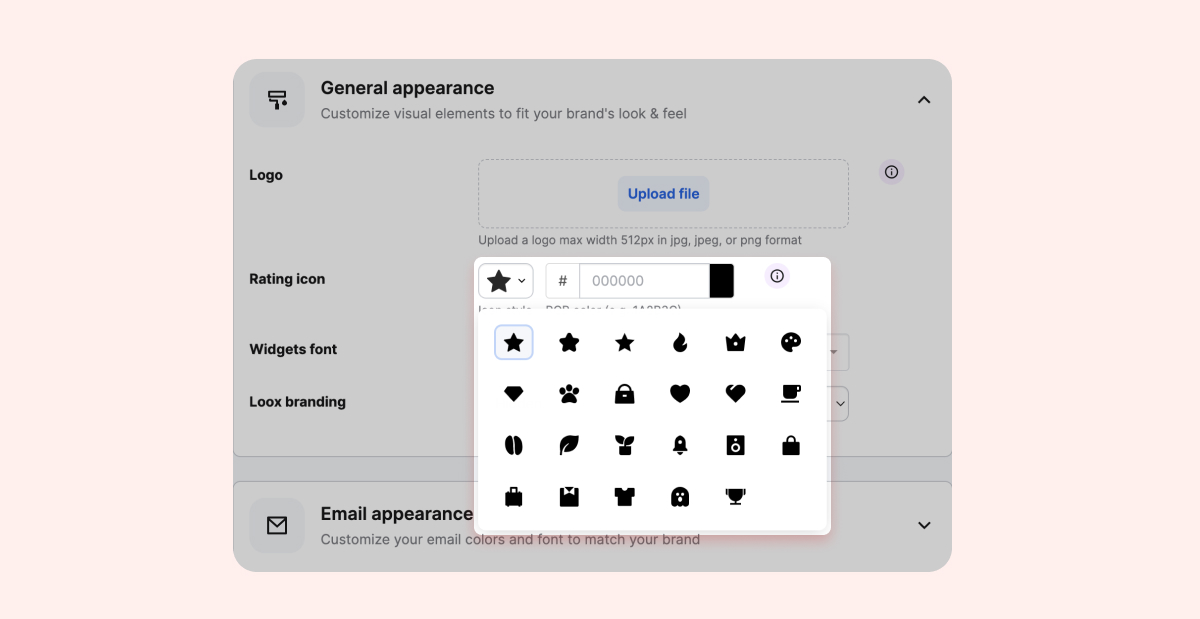The height and width of the screenshot is (619, 1200).
Task: Pick the t-shirt rating icon
Action: [625, 496]
